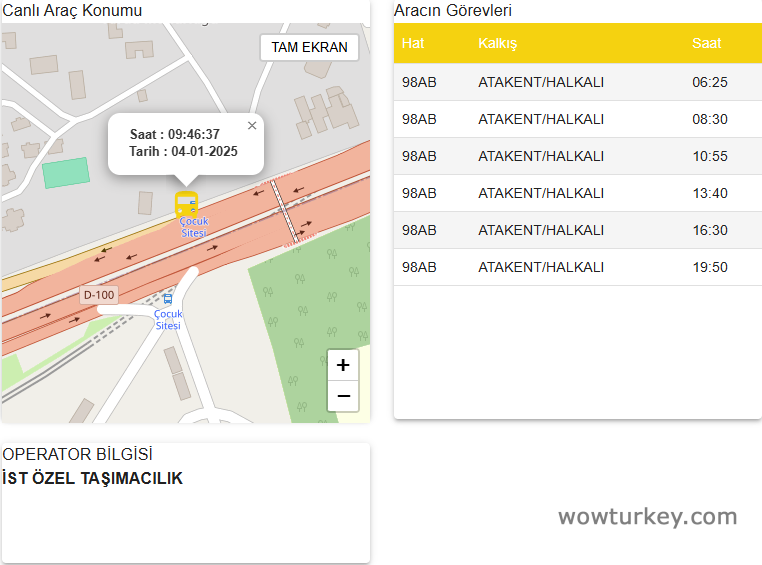This screenshot has width=762, height=565.
Task: Click the pedestrian overpass crossing the highway
Action: click(285, 212)
